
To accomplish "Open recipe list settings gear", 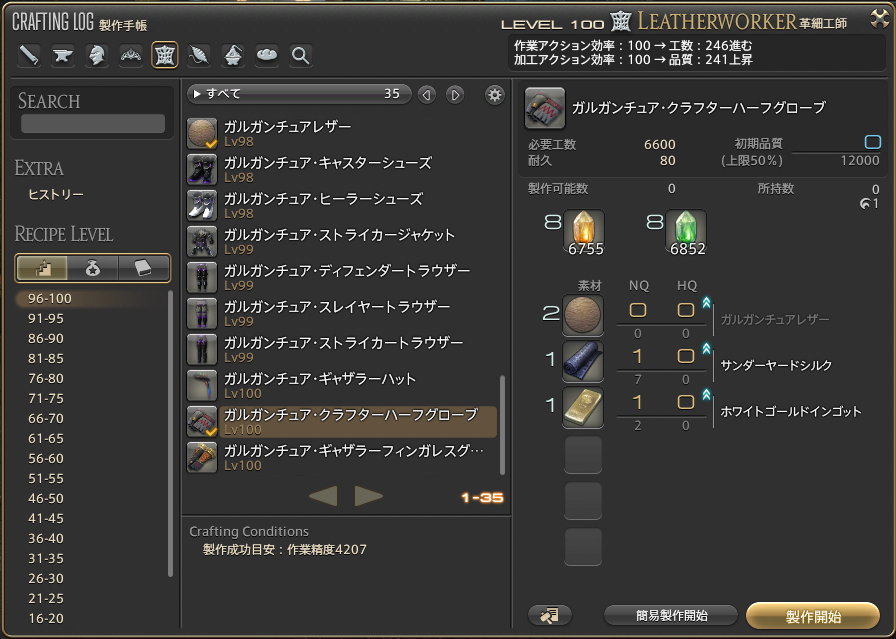I will tap(494, 95).
